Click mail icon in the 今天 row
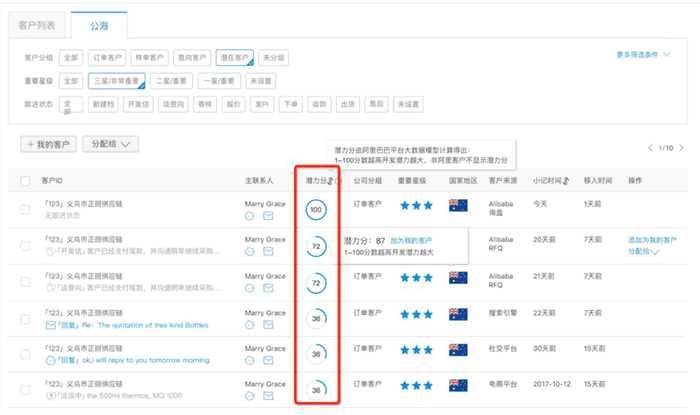 [x=268, y=216]
